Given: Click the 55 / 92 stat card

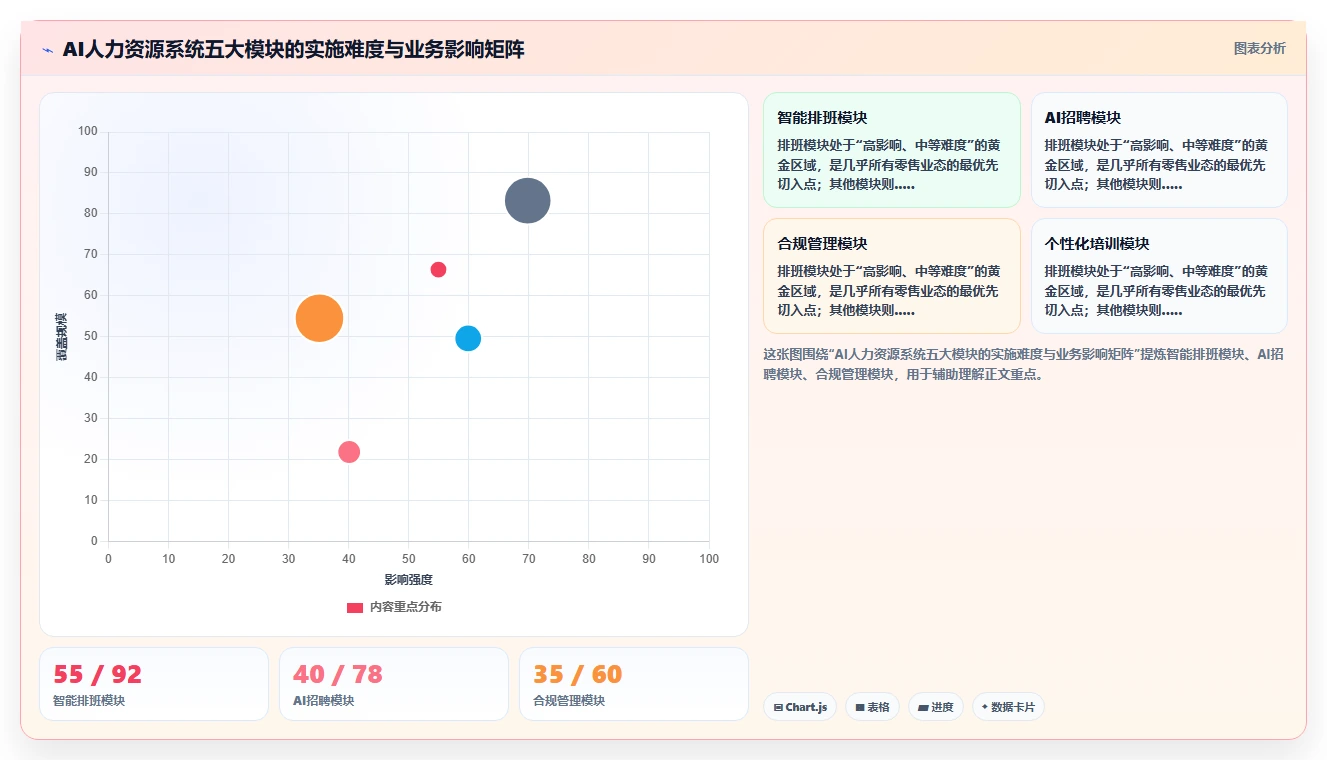Looking at the screenshot, I should click(x=154, y=684).
